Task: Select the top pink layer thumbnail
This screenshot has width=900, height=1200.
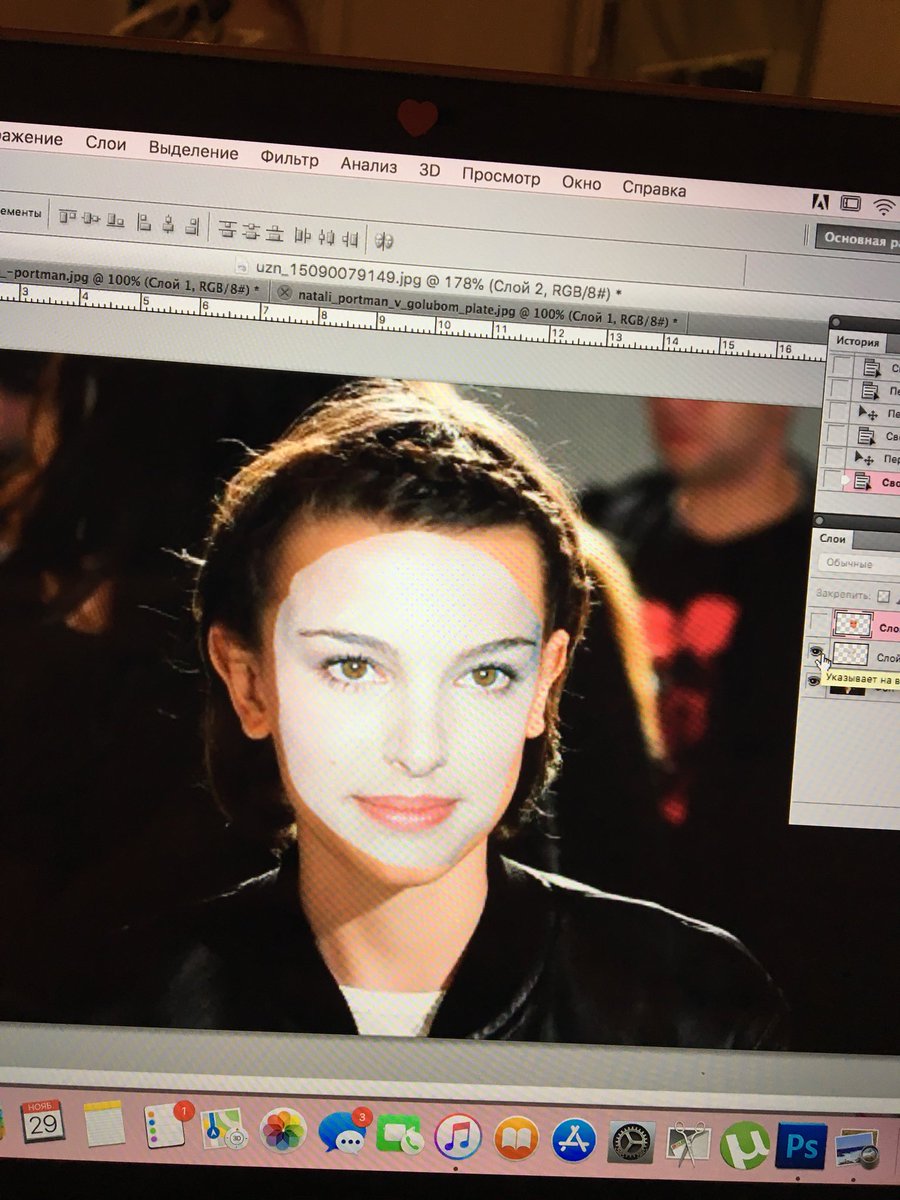Action: click(852, 625)
